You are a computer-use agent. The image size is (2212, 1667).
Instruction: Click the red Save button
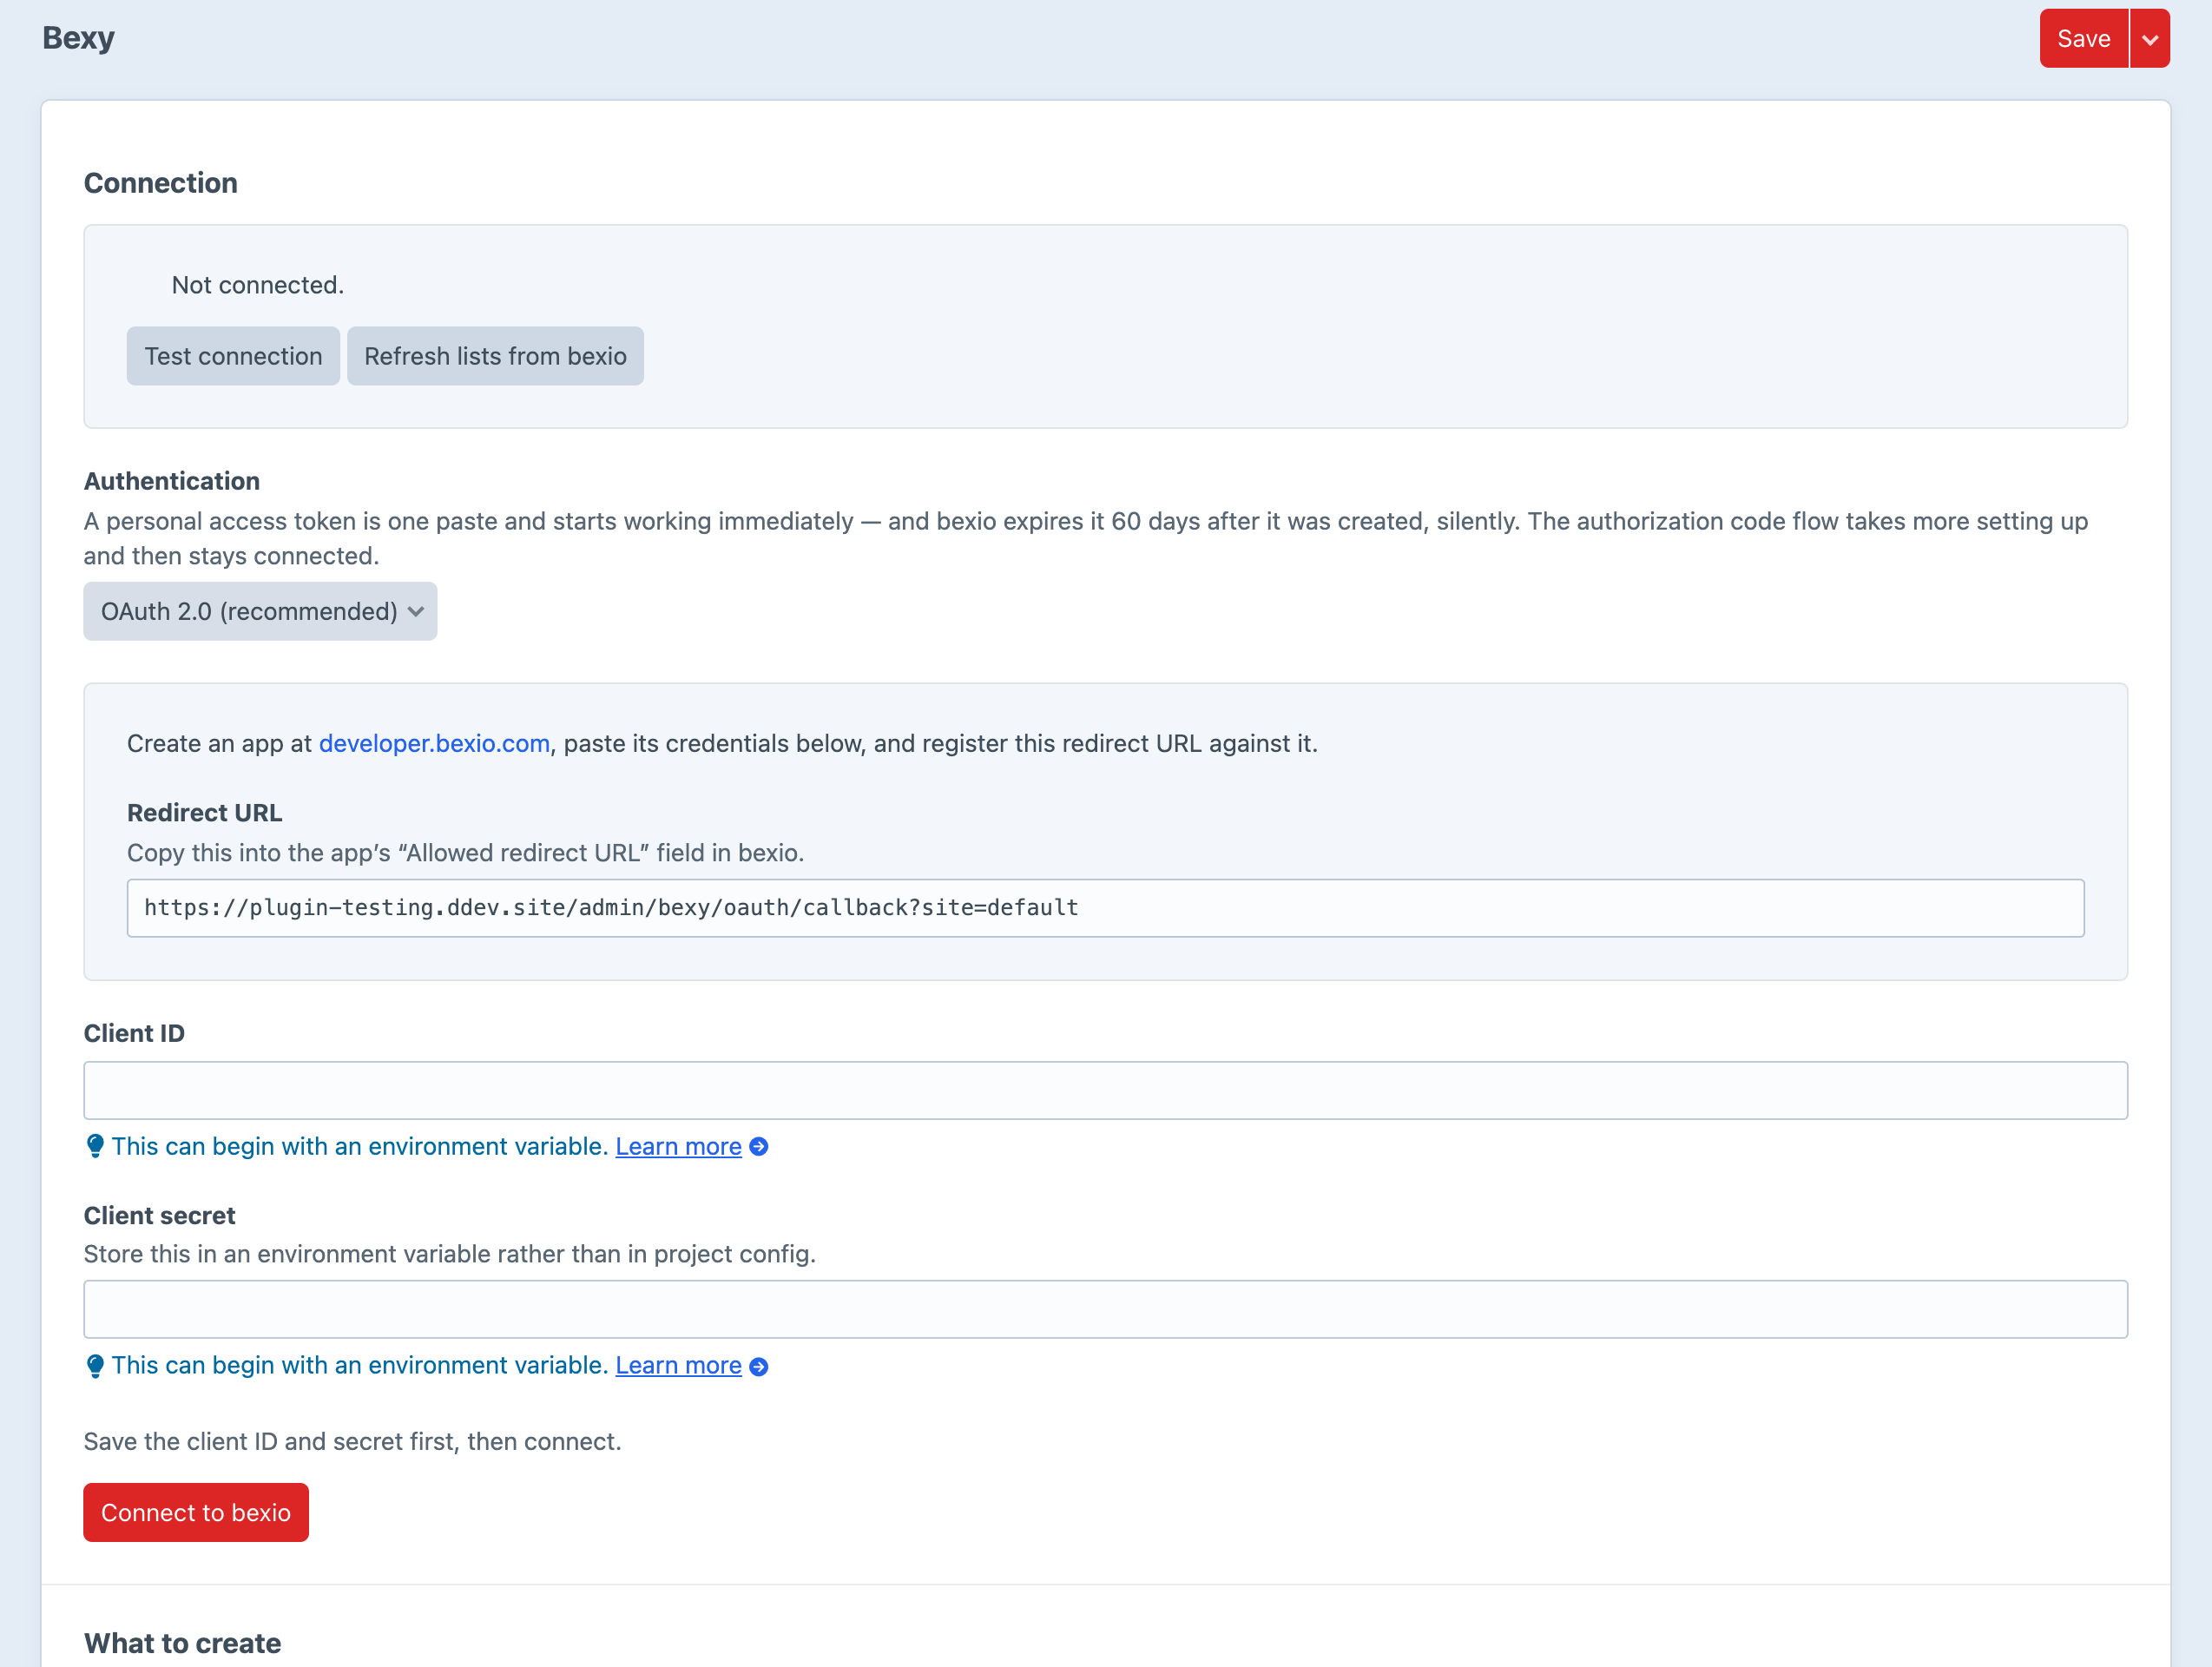click(x=2083, y=38)
